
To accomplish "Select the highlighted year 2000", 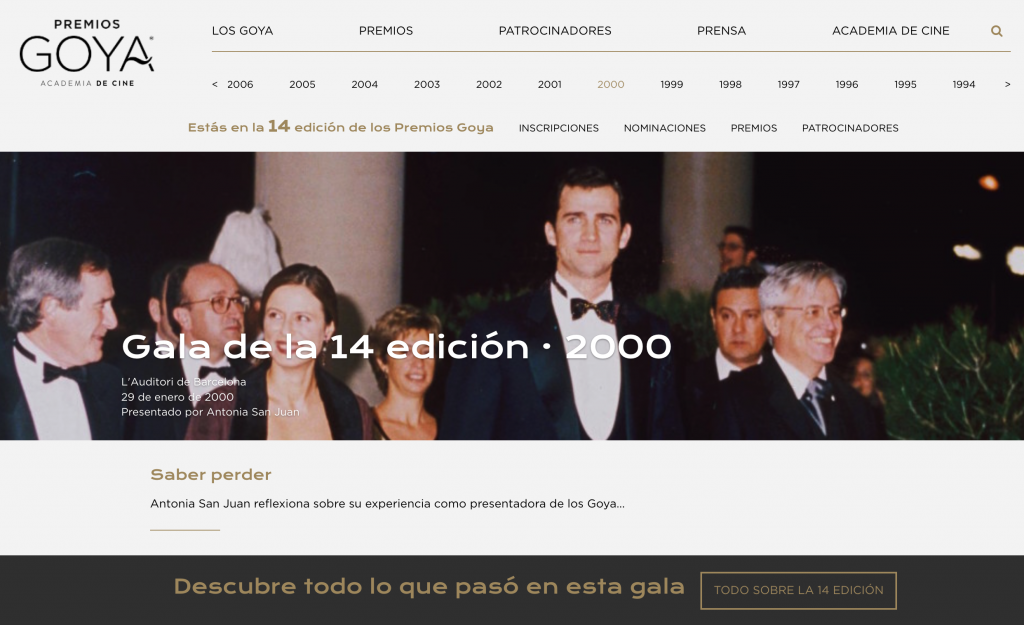I will pyautogui.click(x=610, y=85).
